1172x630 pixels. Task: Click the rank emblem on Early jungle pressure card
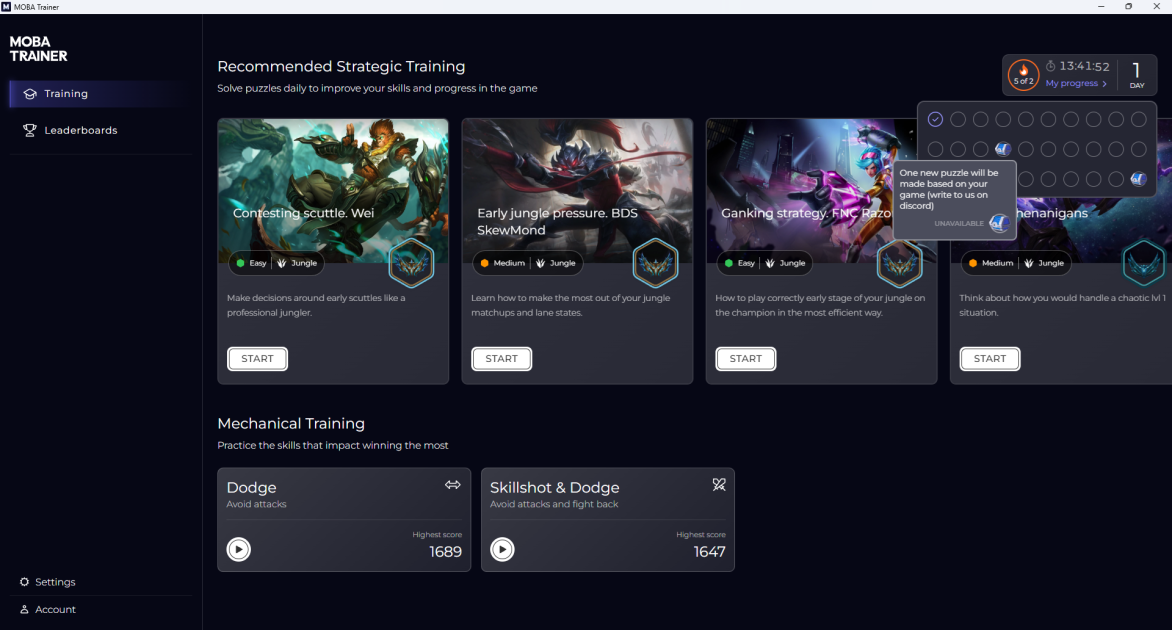656,263
